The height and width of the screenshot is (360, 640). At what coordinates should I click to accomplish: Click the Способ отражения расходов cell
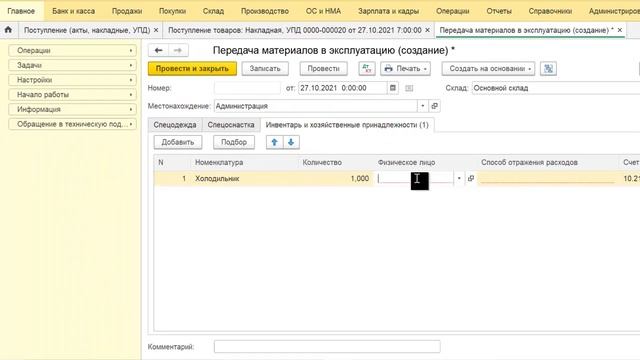pyautogui.click(x=547, y=178)
